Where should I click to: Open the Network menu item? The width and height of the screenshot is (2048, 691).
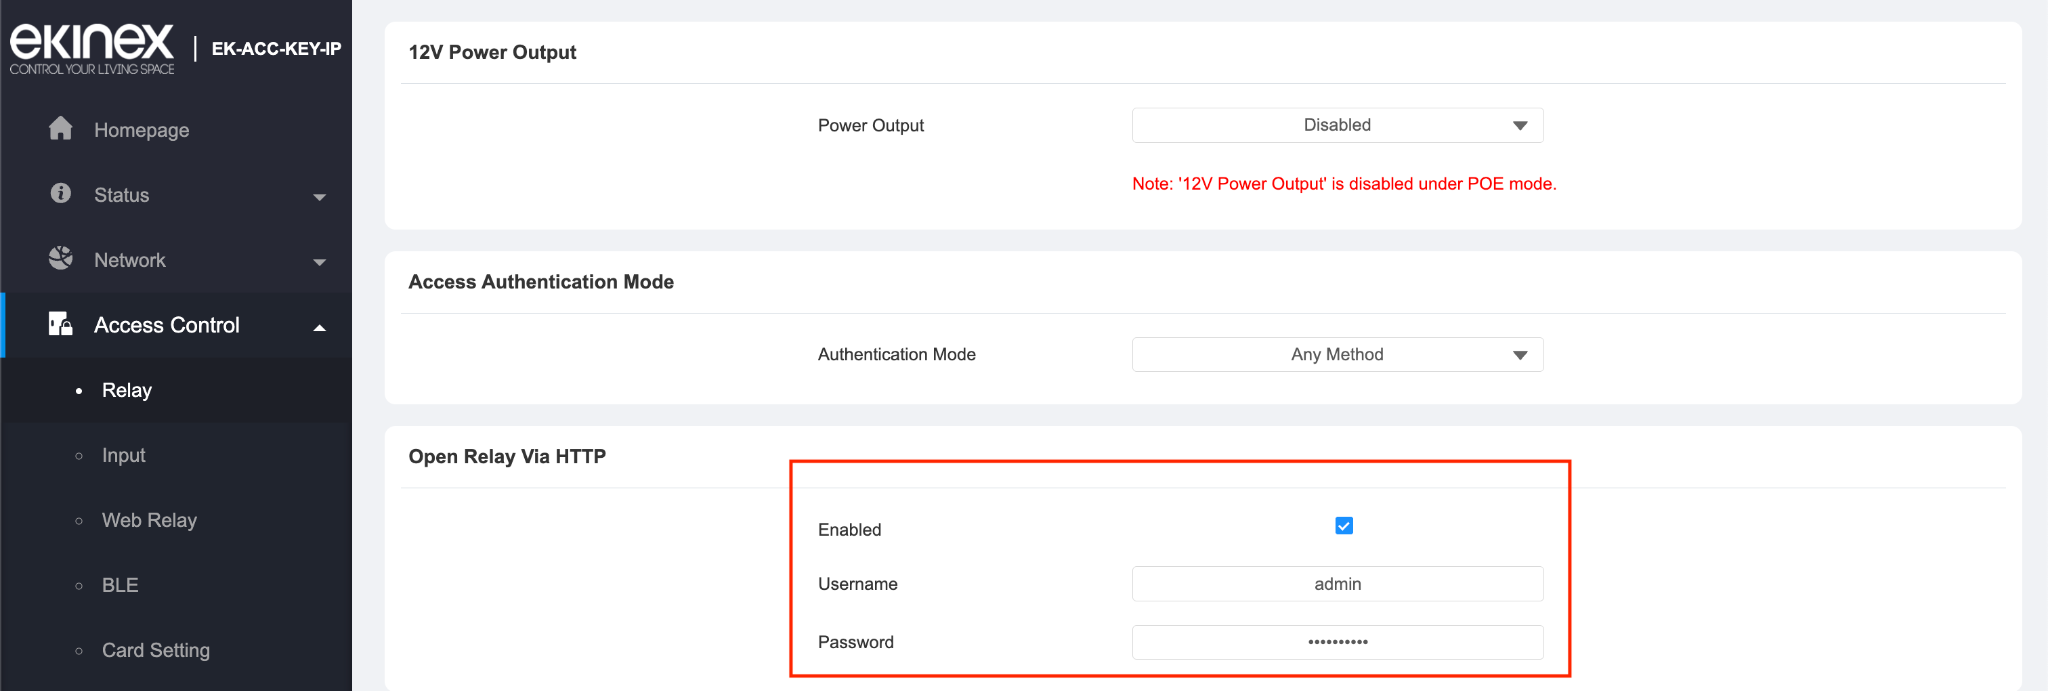pos(176,260)
